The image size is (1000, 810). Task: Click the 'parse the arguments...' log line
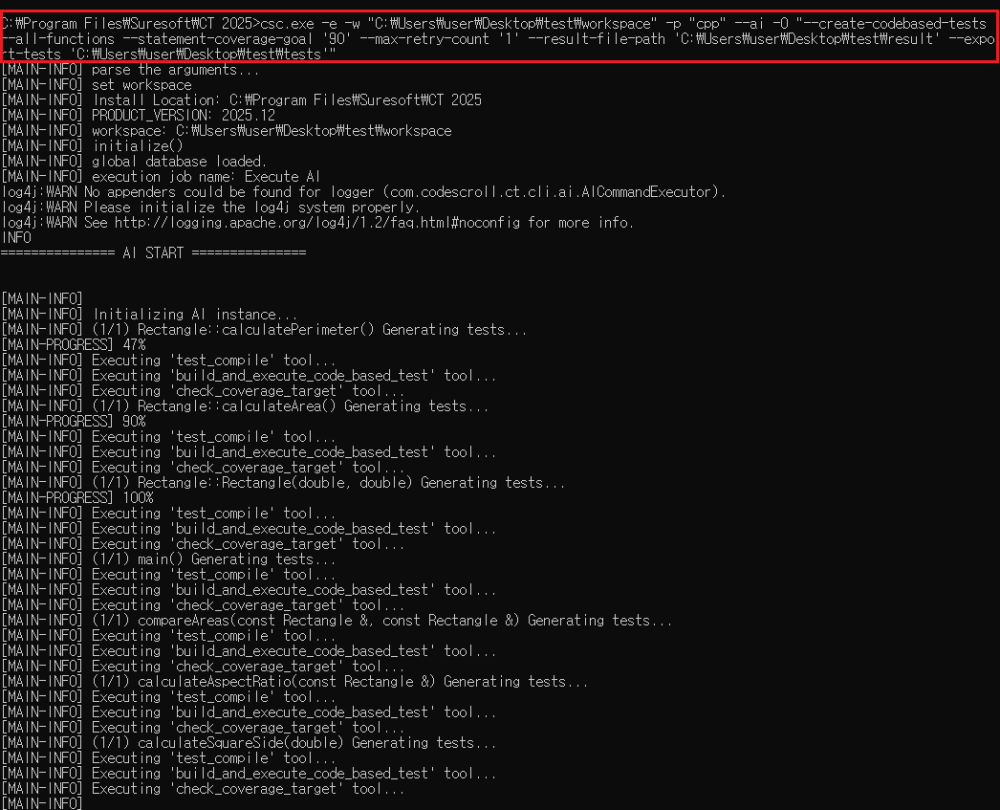click(x=130, y=70)
